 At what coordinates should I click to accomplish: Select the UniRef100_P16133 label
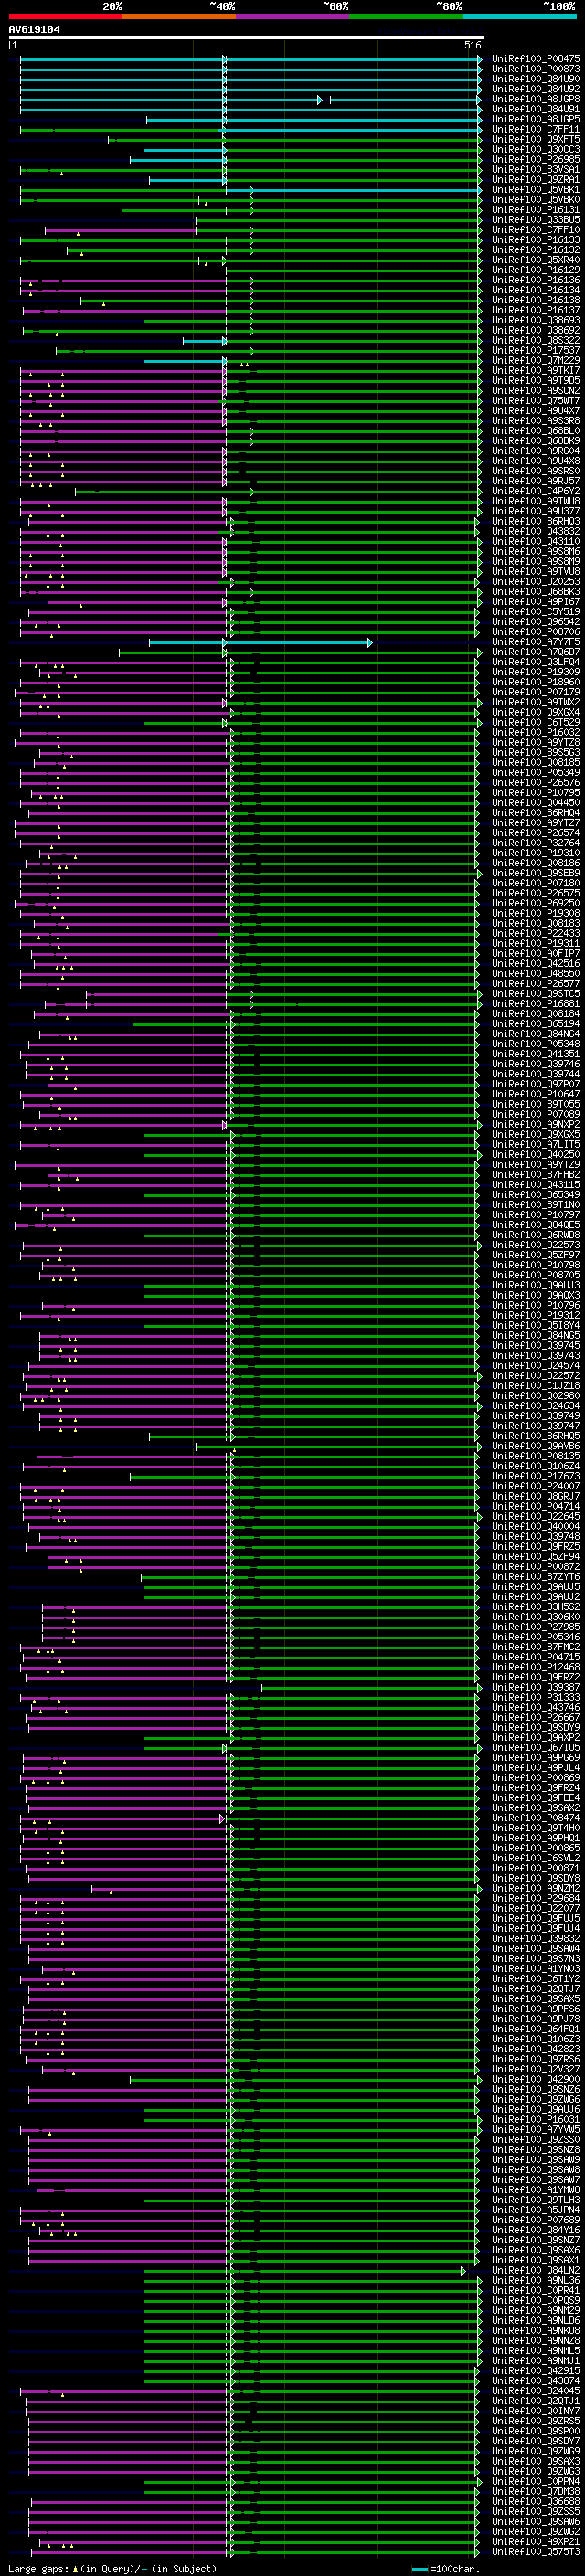click(535, 240)
